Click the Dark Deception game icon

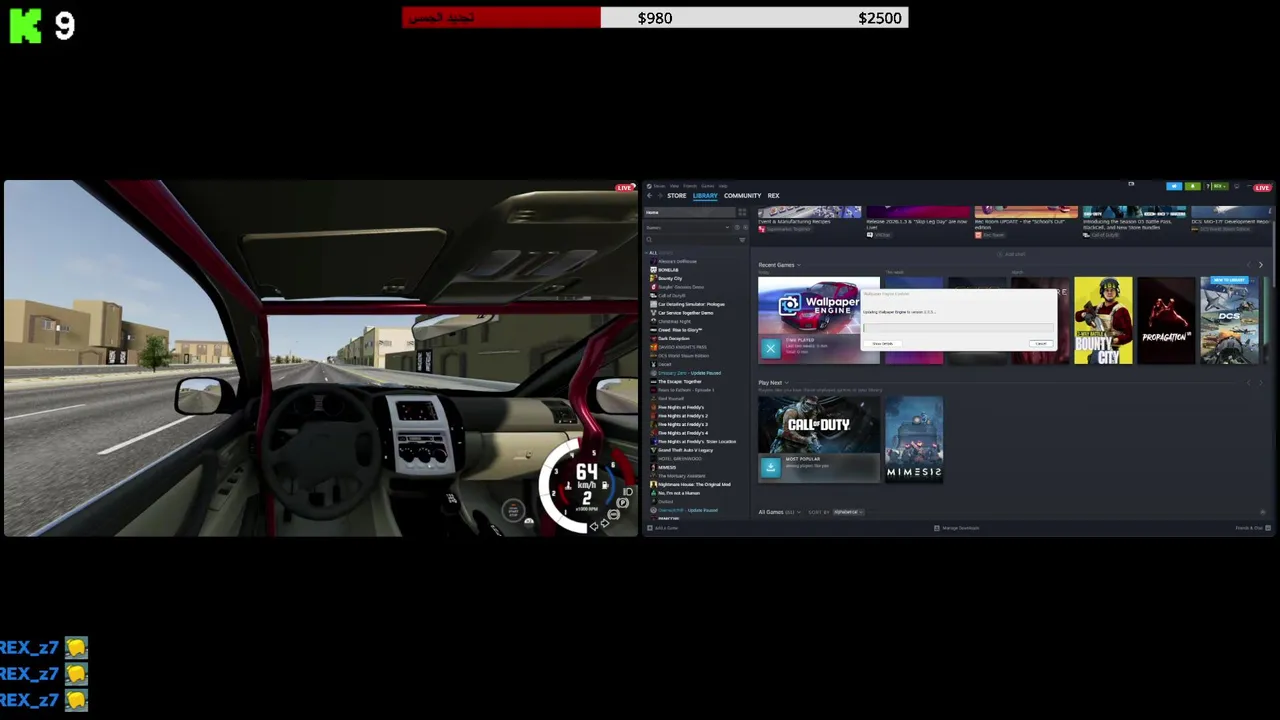653,339
